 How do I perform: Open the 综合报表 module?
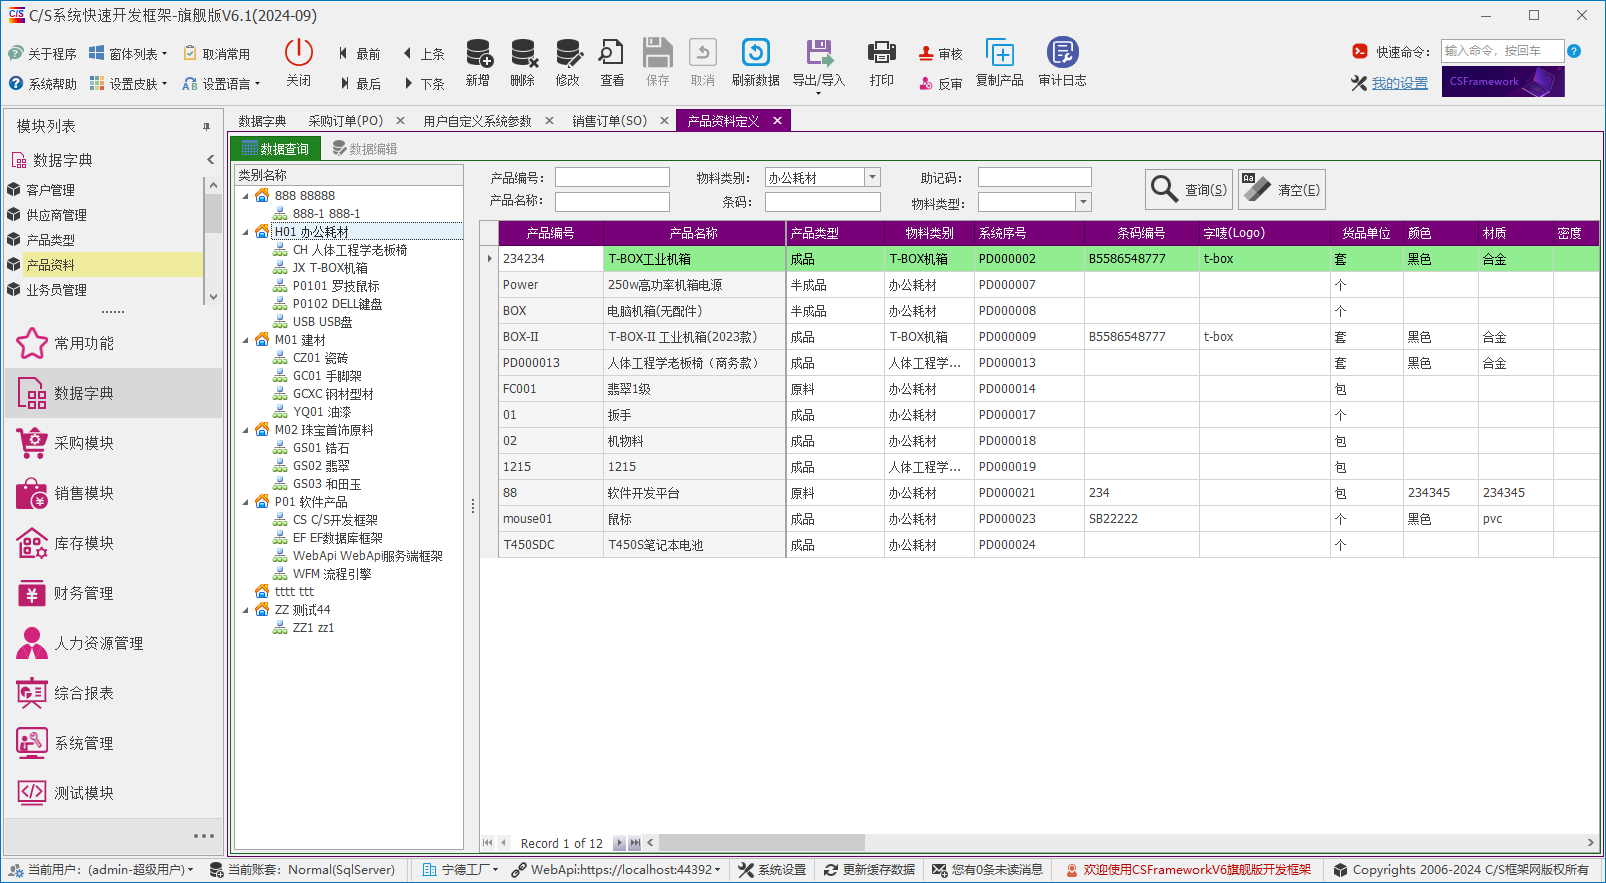click(113, 693)
